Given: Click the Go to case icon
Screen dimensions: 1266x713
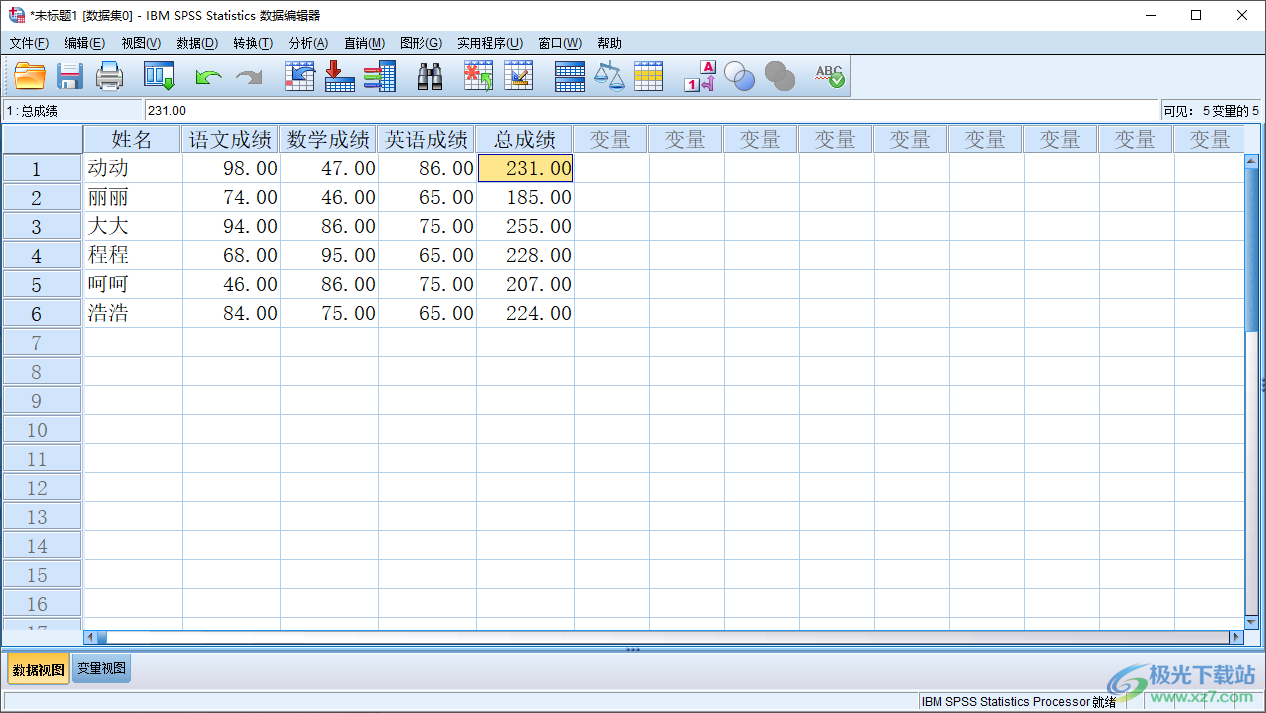Looking at the screenshot, I should 300,76.
